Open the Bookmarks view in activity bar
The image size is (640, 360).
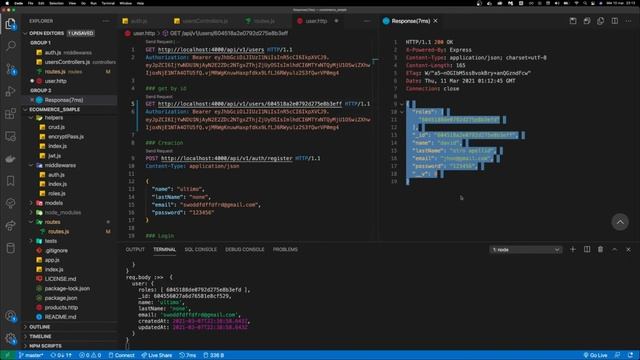pyautogui.click(x=11, y=180)
